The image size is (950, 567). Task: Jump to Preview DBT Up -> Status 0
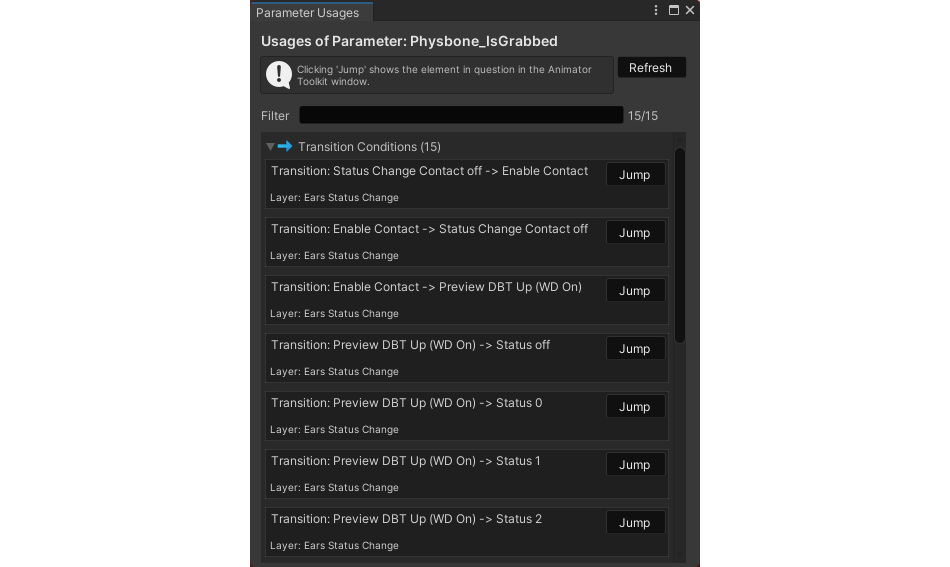tap(635, 406)
